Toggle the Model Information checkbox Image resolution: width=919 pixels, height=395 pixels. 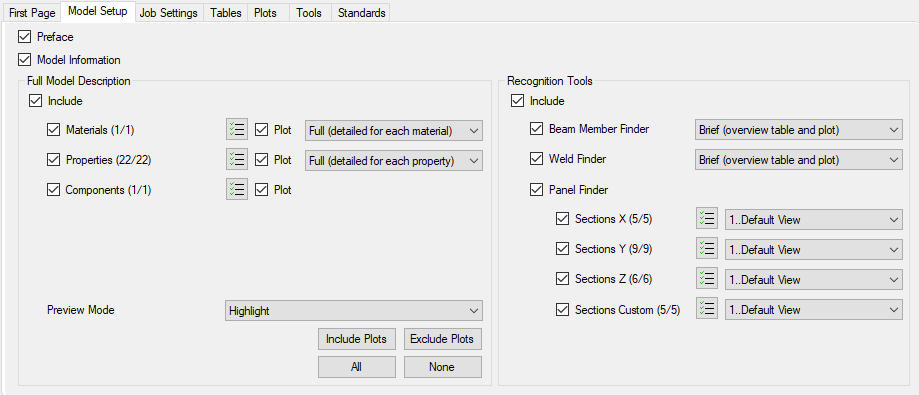[x=25, y=60]
